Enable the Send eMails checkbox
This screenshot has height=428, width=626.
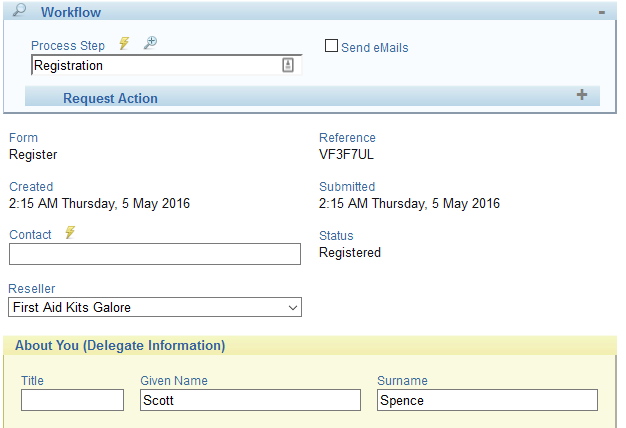click(x=332, y=46)
